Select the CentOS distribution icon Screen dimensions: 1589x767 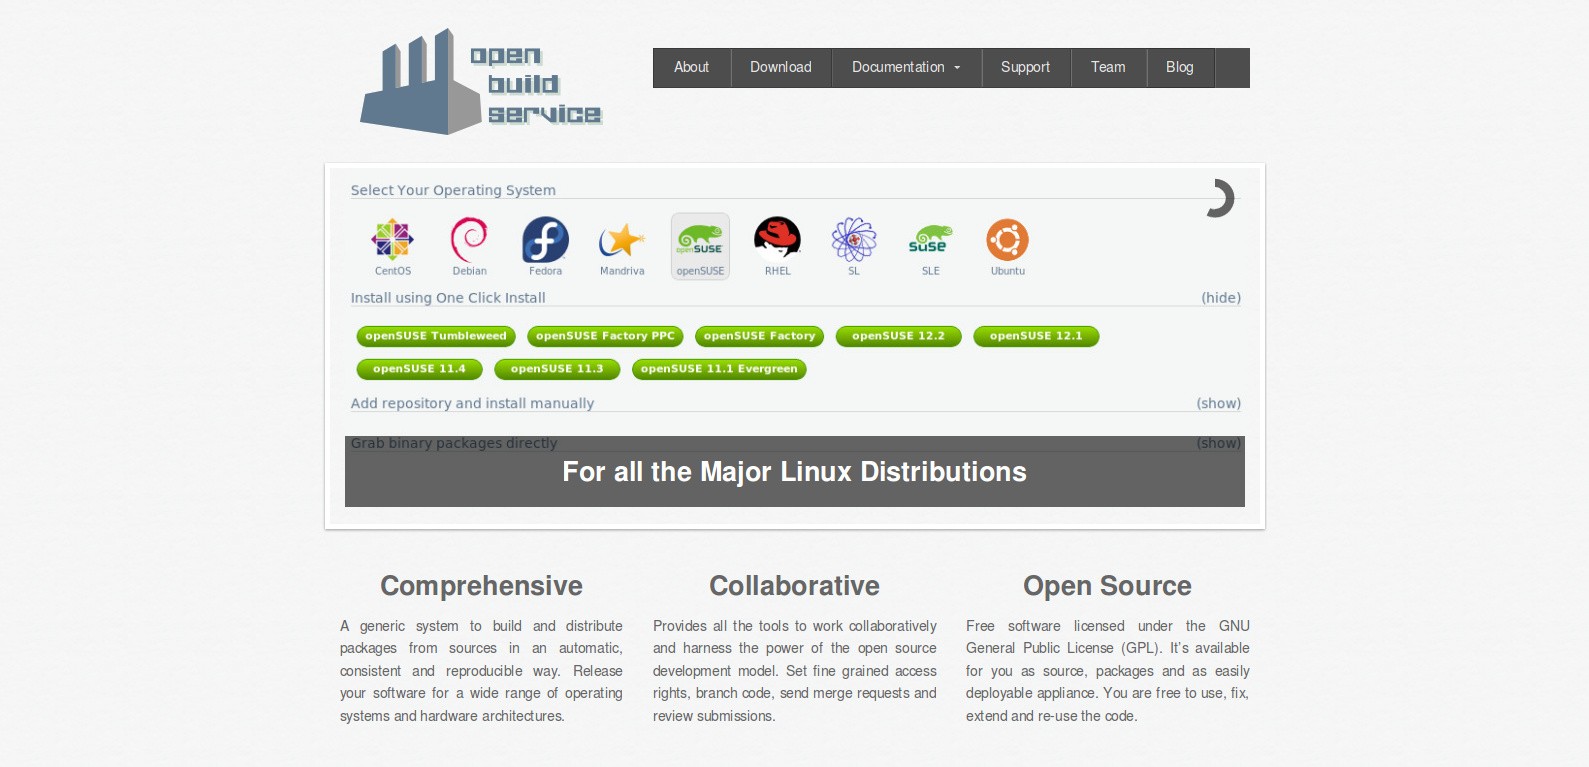(392, 241)
